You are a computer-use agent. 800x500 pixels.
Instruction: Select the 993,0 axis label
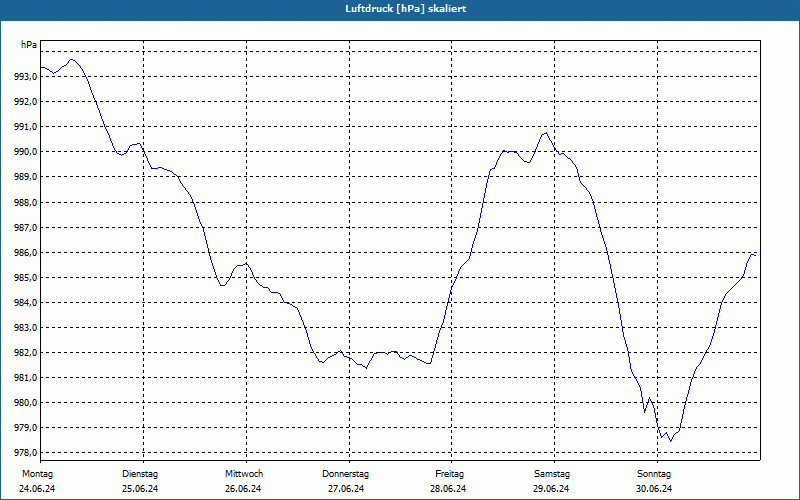[x=26, y=77]
